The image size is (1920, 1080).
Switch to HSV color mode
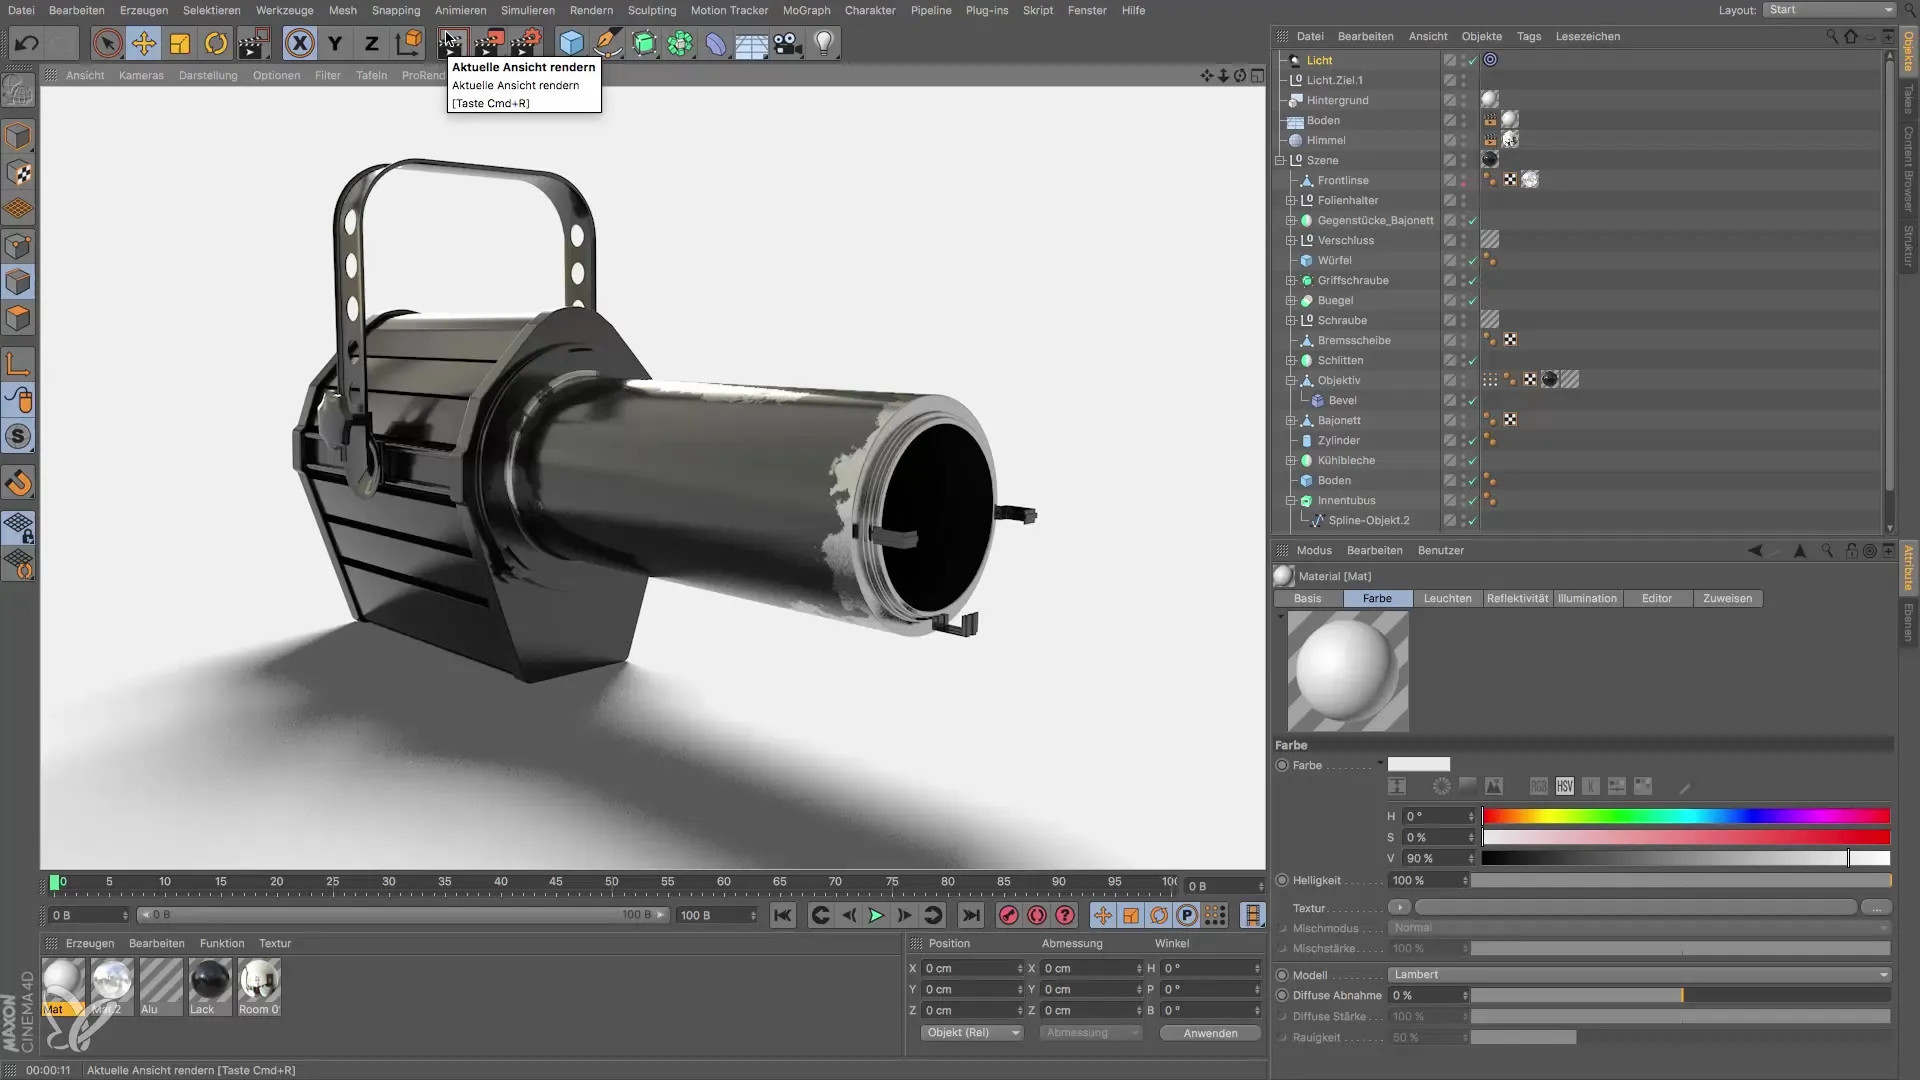[1564, 786]
